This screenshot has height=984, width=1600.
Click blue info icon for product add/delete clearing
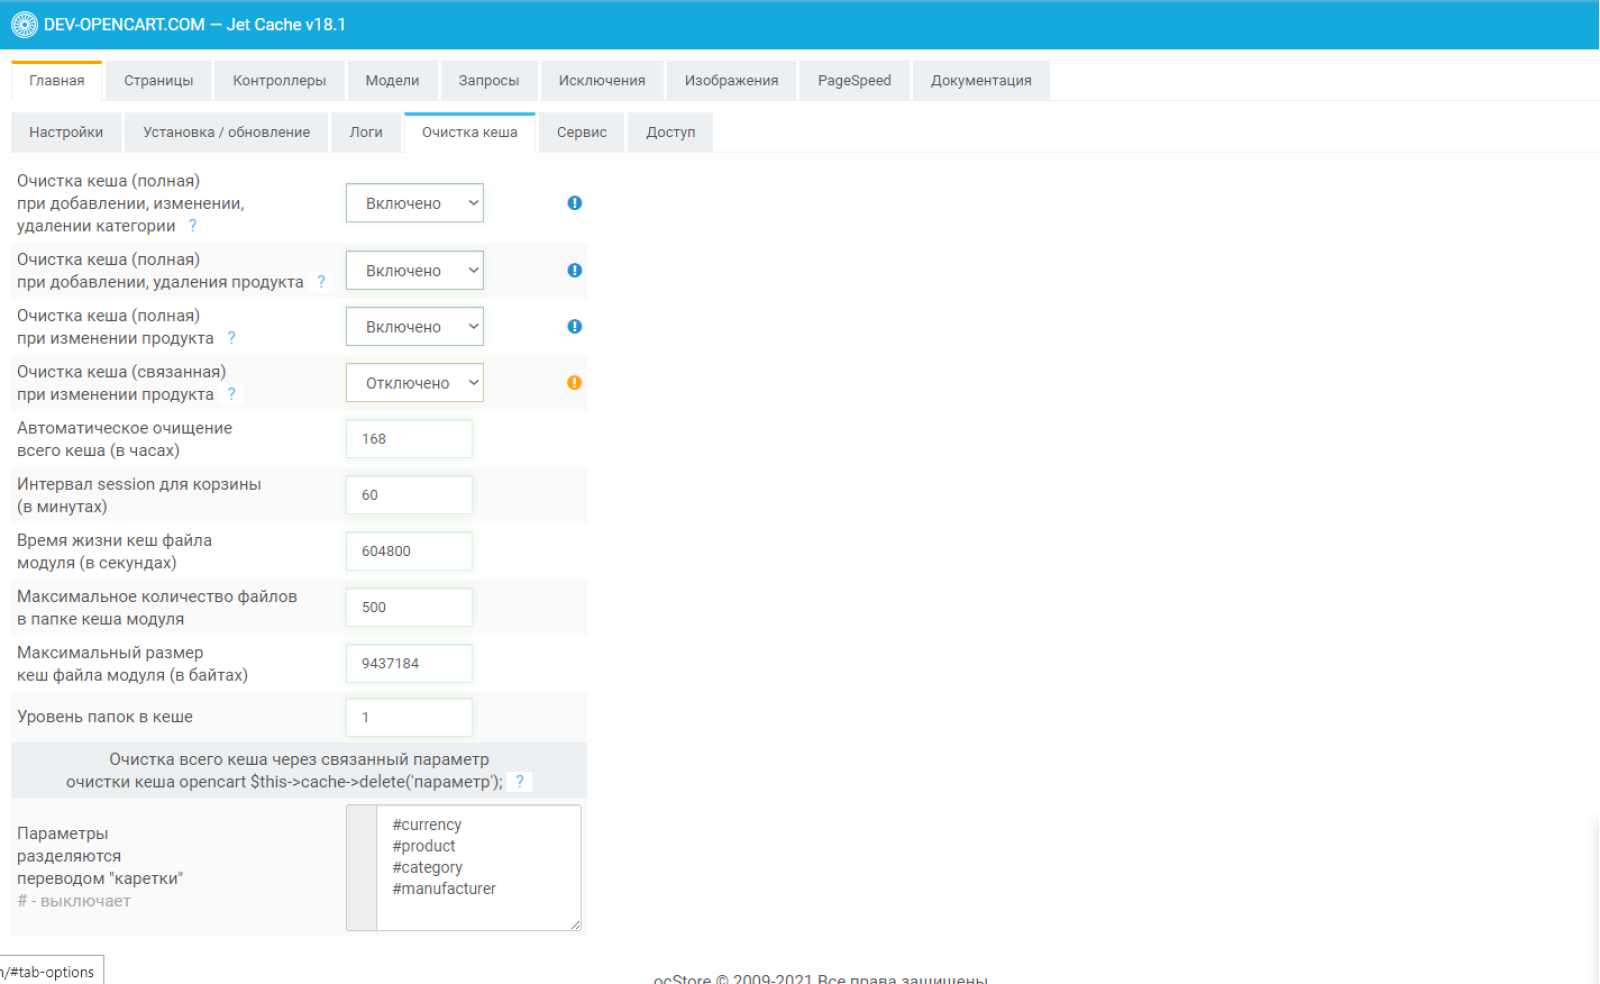pos(575,270)
